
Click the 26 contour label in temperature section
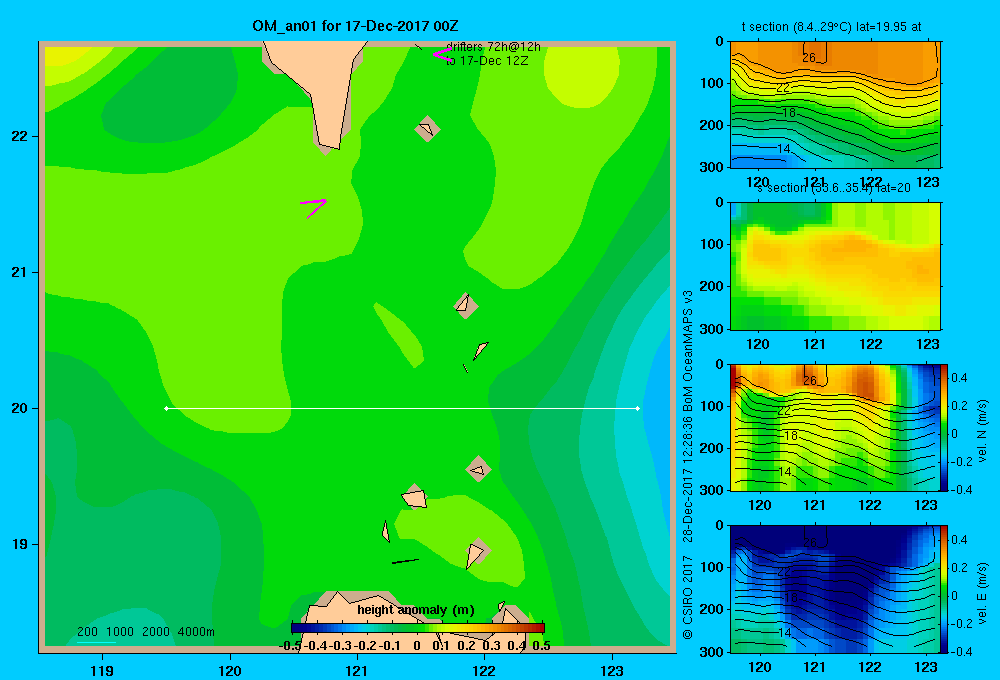(809, 58)
